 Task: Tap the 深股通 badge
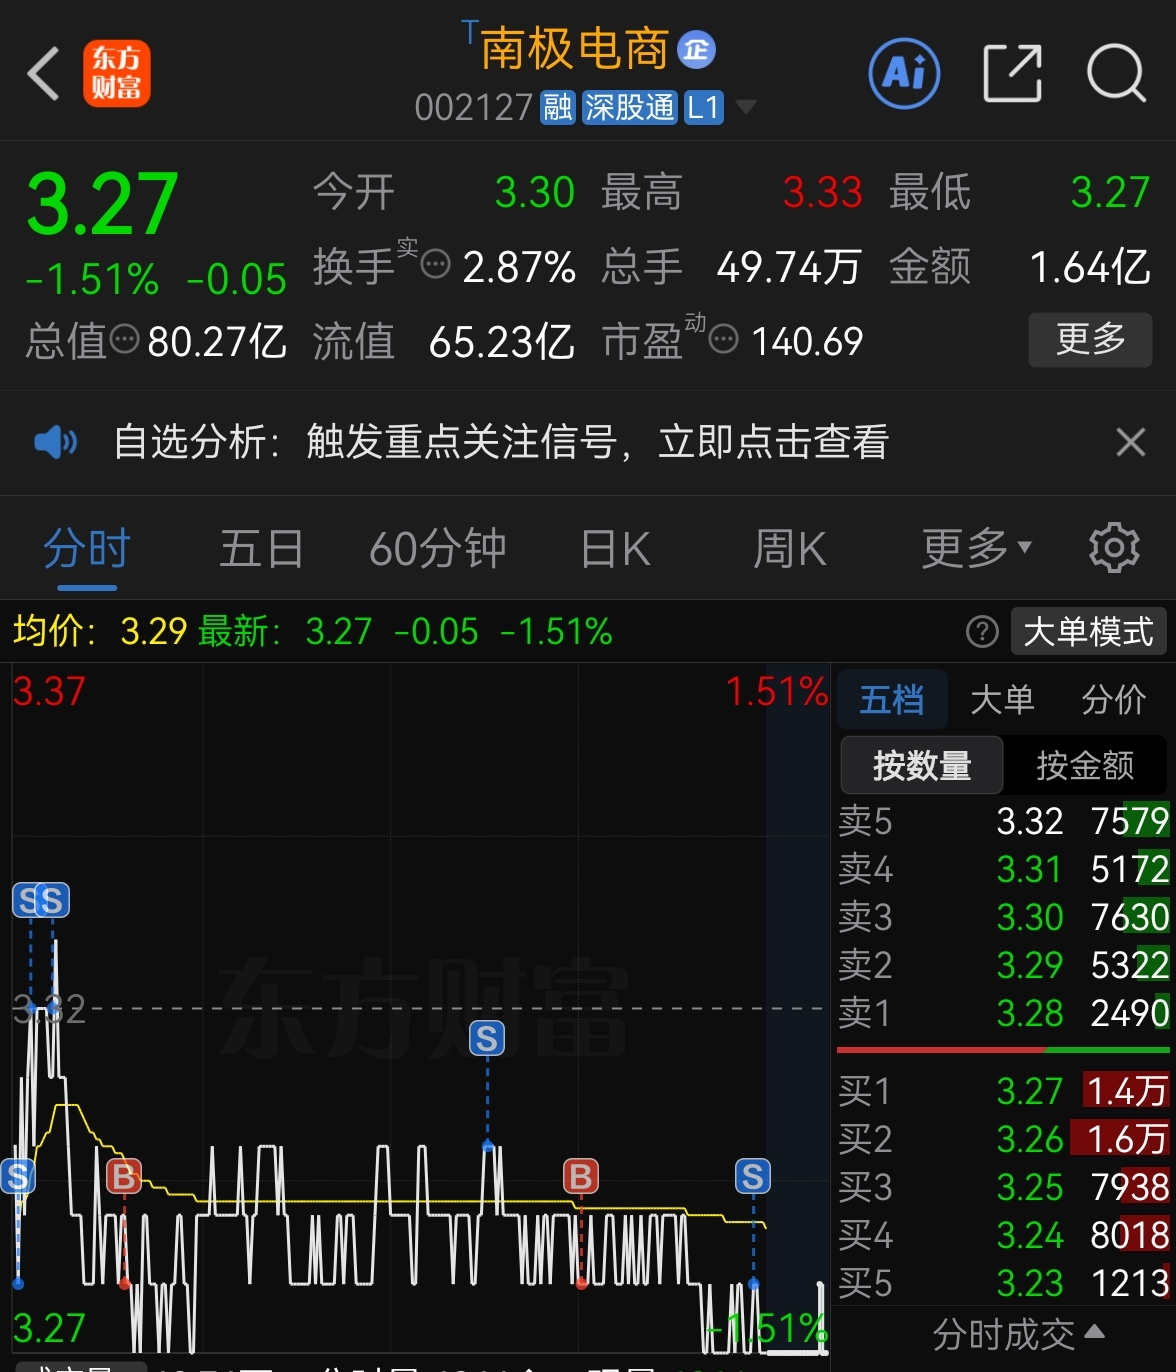[x=630, y=107]
